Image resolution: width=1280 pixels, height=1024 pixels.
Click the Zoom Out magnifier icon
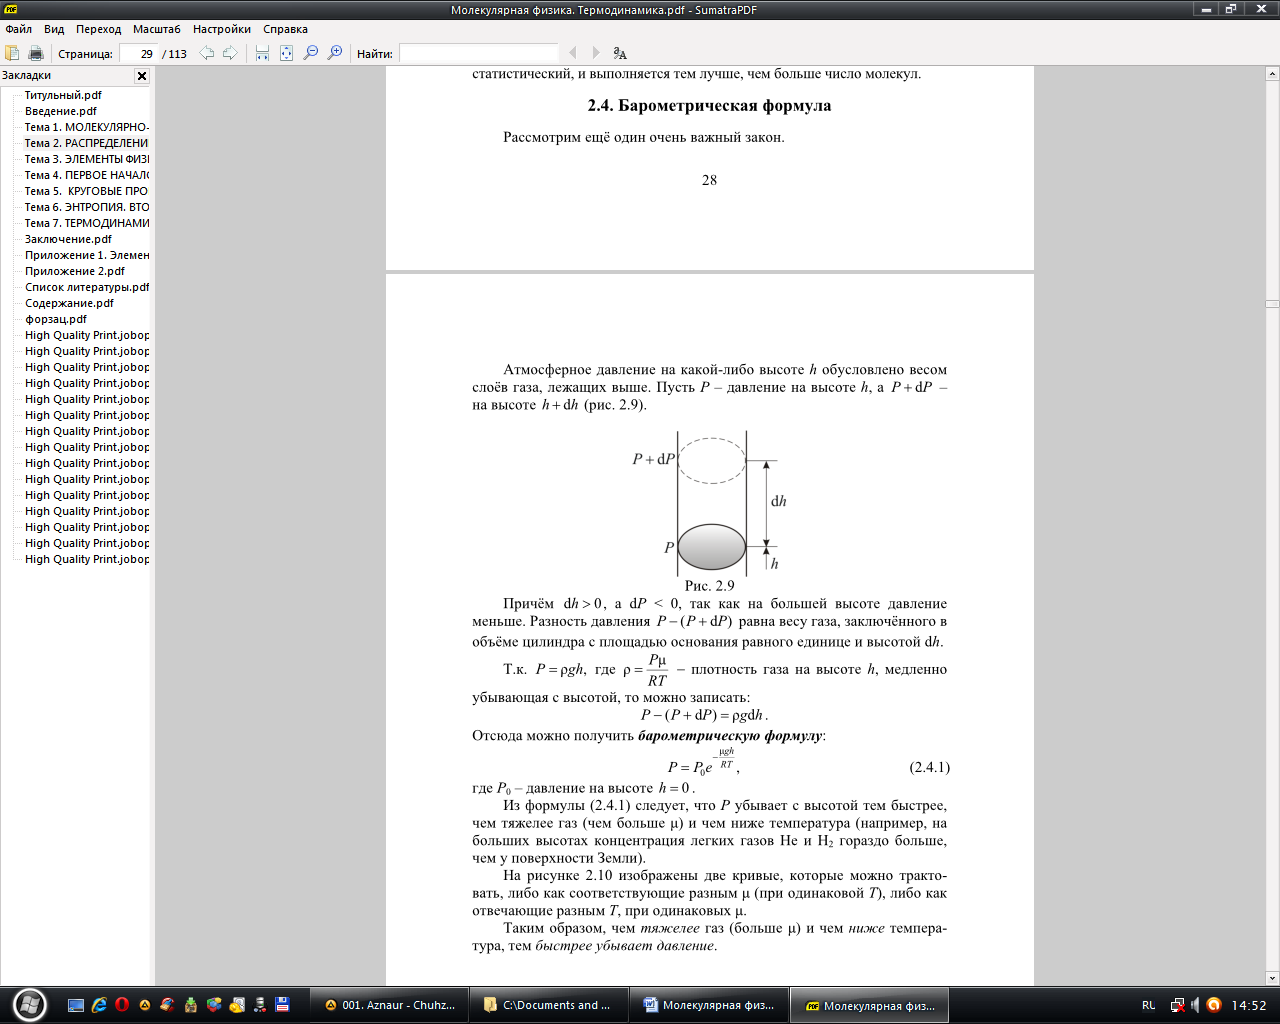click(x=311, y=53)
